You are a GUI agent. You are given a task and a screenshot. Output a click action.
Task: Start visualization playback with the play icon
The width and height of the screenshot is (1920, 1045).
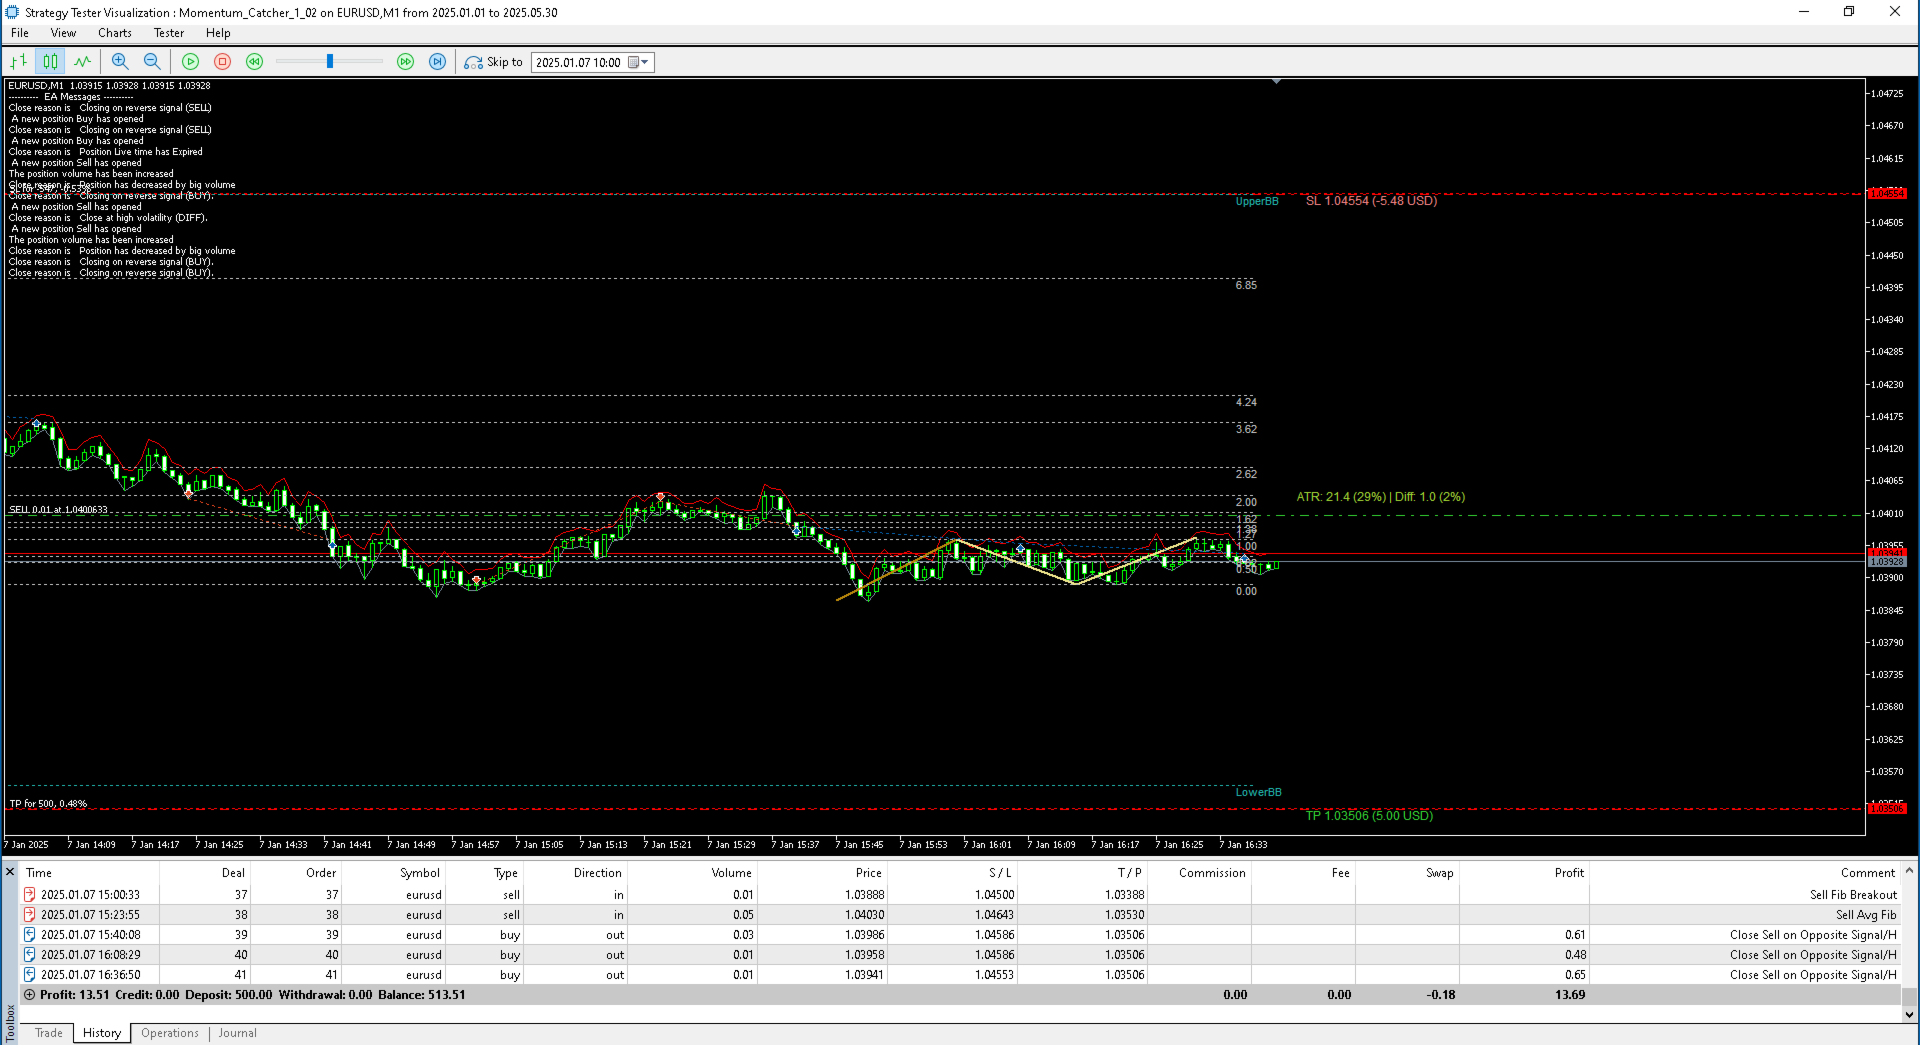[190, 61]
